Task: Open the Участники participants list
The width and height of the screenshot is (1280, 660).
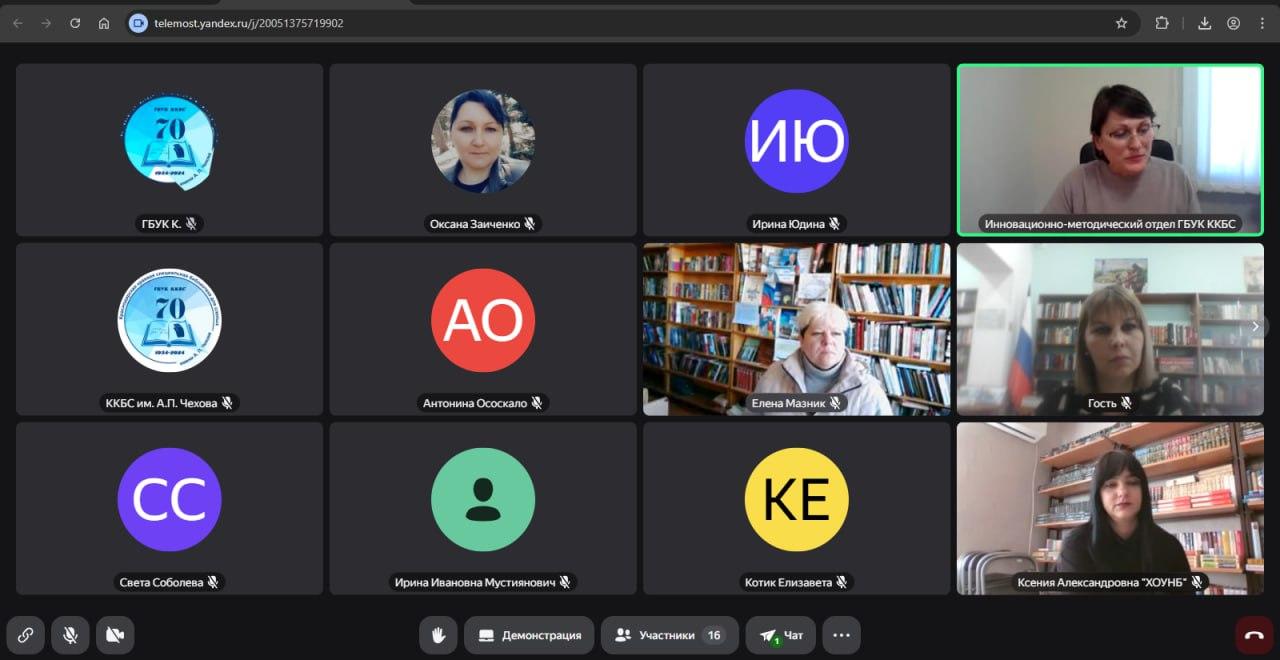Action: tap(669, 635)
